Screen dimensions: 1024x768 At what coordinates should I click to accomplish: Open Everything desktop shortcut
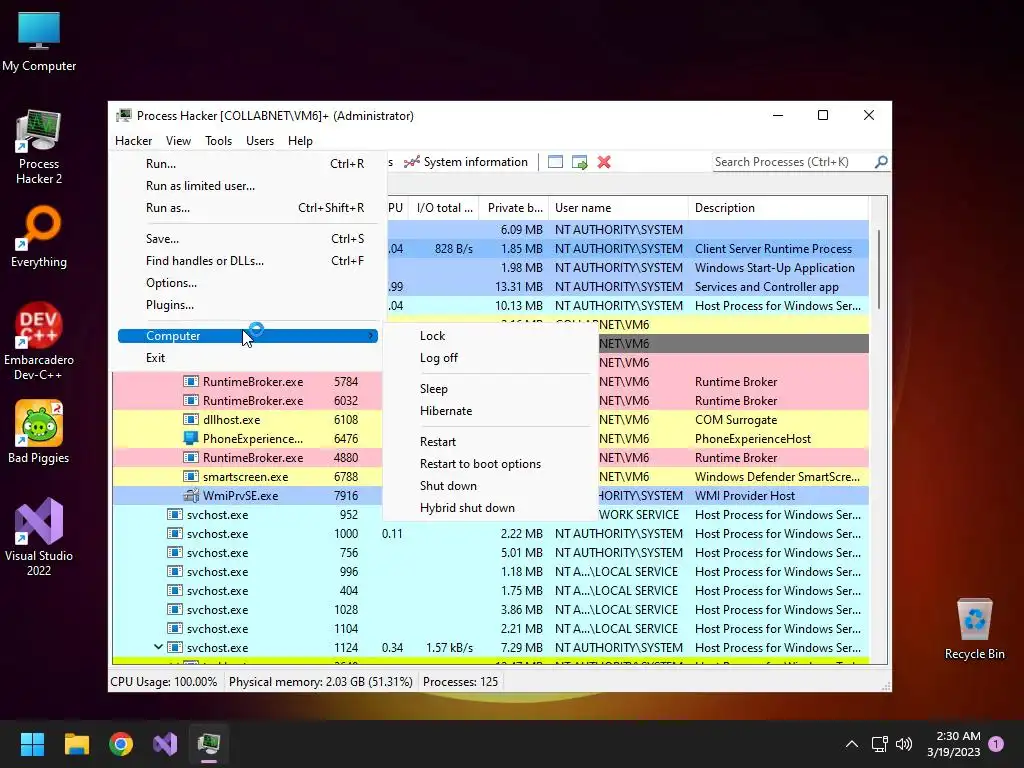[39, 237]
